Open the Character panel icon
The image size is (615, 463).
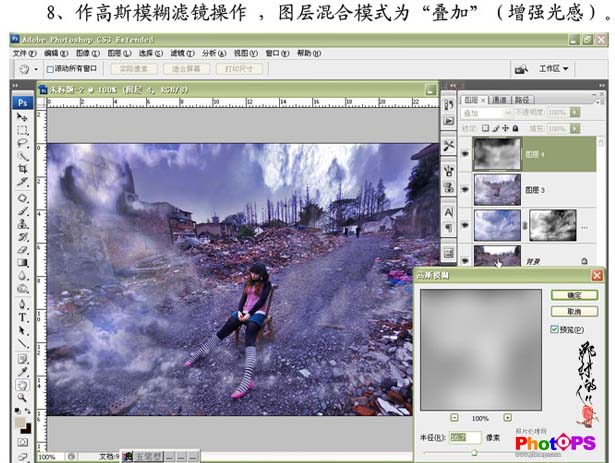[449, 212]
